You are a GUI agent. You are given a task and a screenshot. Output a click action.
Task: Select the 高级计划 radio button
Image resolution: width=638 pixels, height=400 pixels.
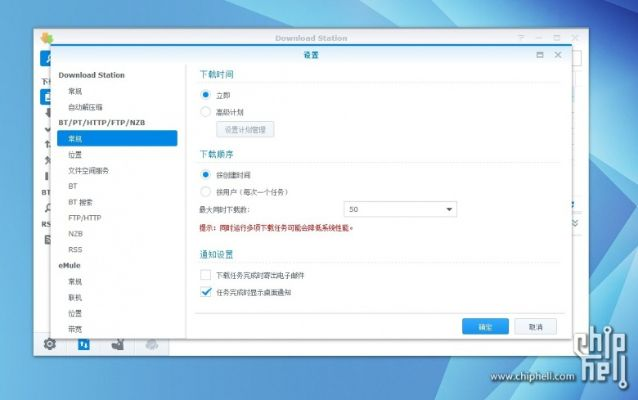click(x=205, y=111)
